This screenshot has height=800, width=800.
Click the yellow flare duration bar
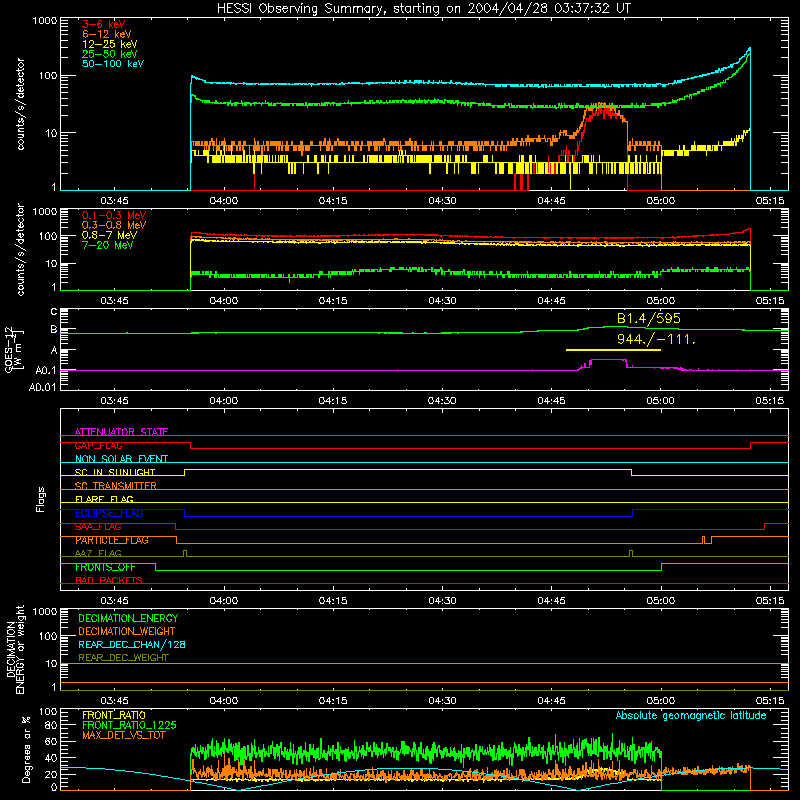click(x=613, y=350)
